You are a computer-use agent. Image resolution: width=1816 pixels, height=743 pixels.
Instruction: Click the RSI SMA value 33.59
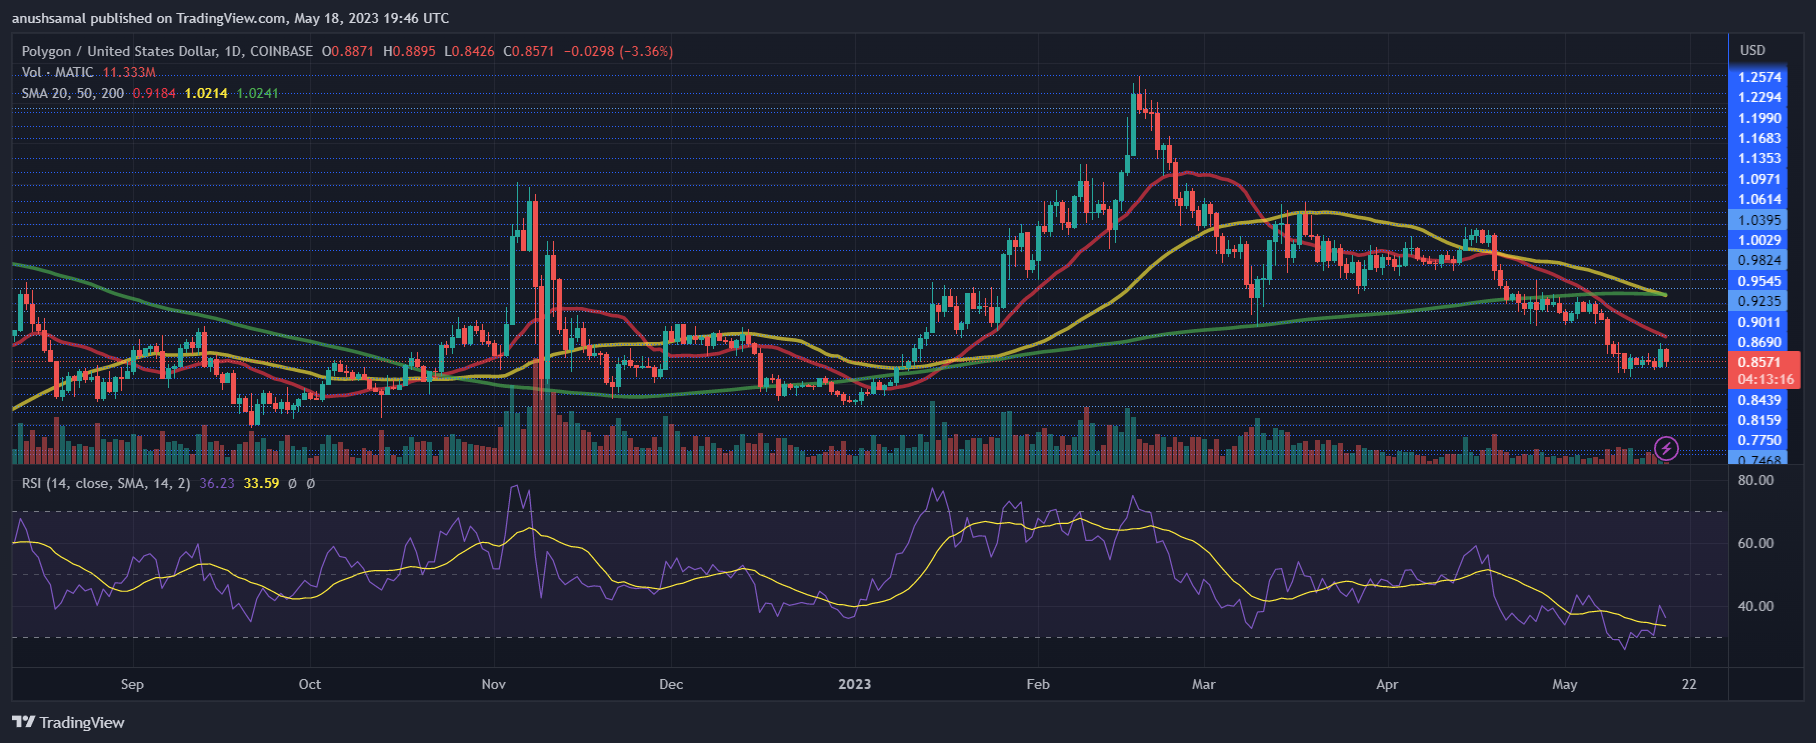pyautogui.click(x=261, y=483)
